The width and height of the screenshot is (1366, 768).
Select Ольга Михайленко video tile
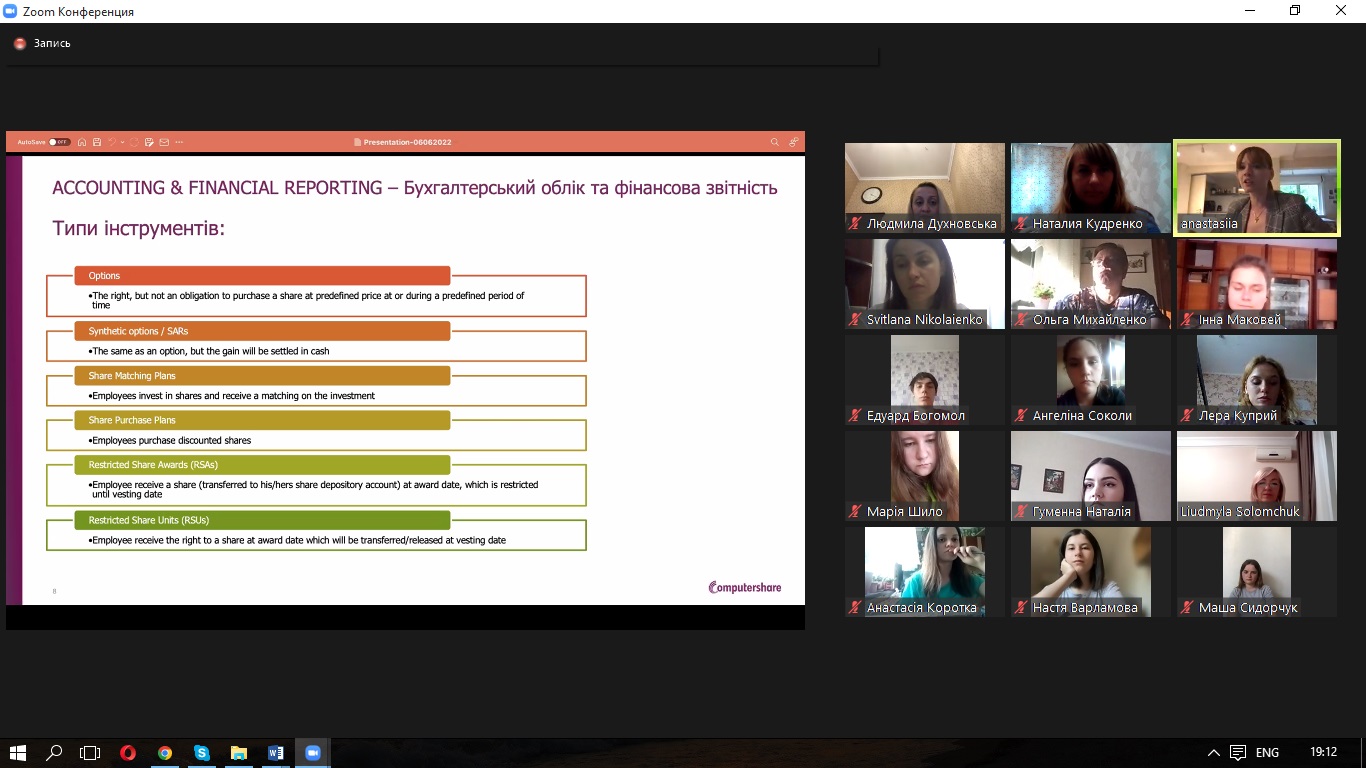tap(1091, 284)
